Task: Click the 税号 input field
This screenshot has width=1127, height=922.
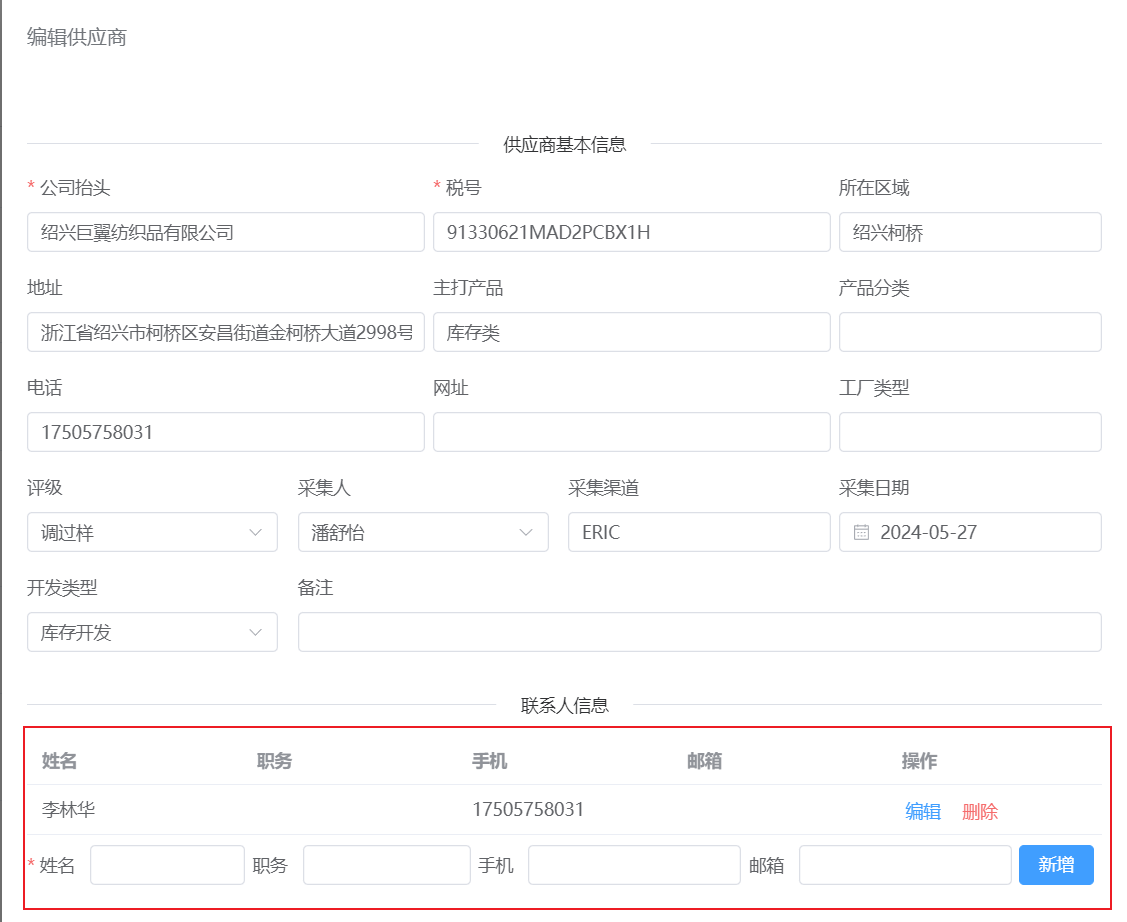Action: (630, 232)
